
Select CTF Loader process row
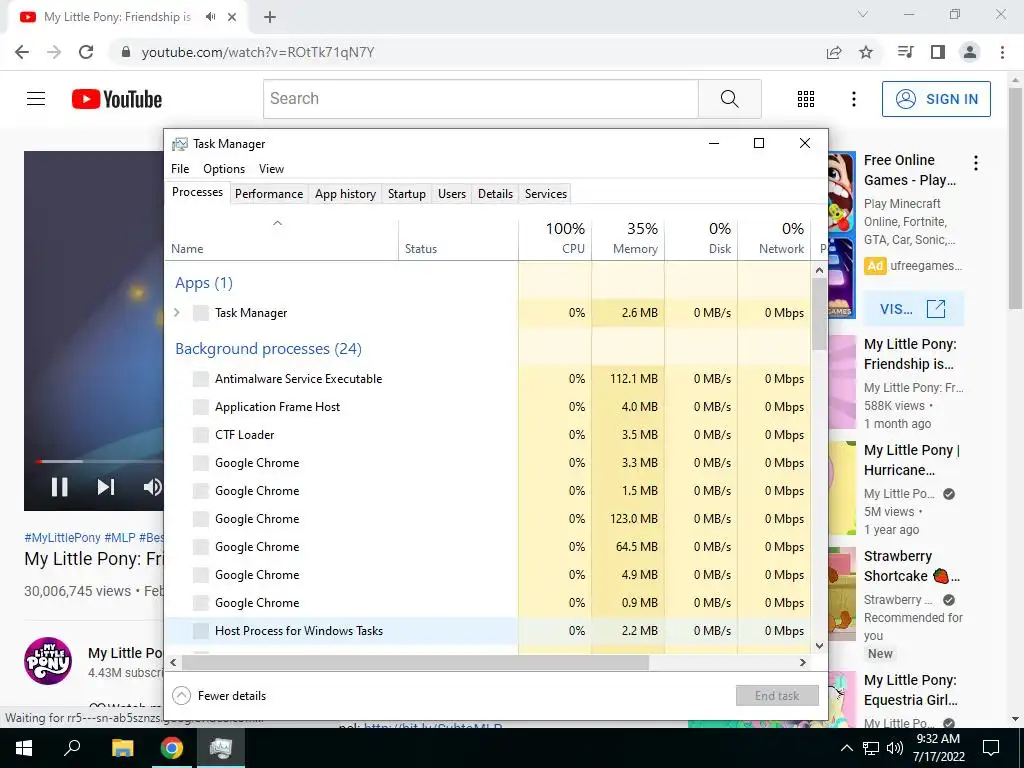pos(488,435)
